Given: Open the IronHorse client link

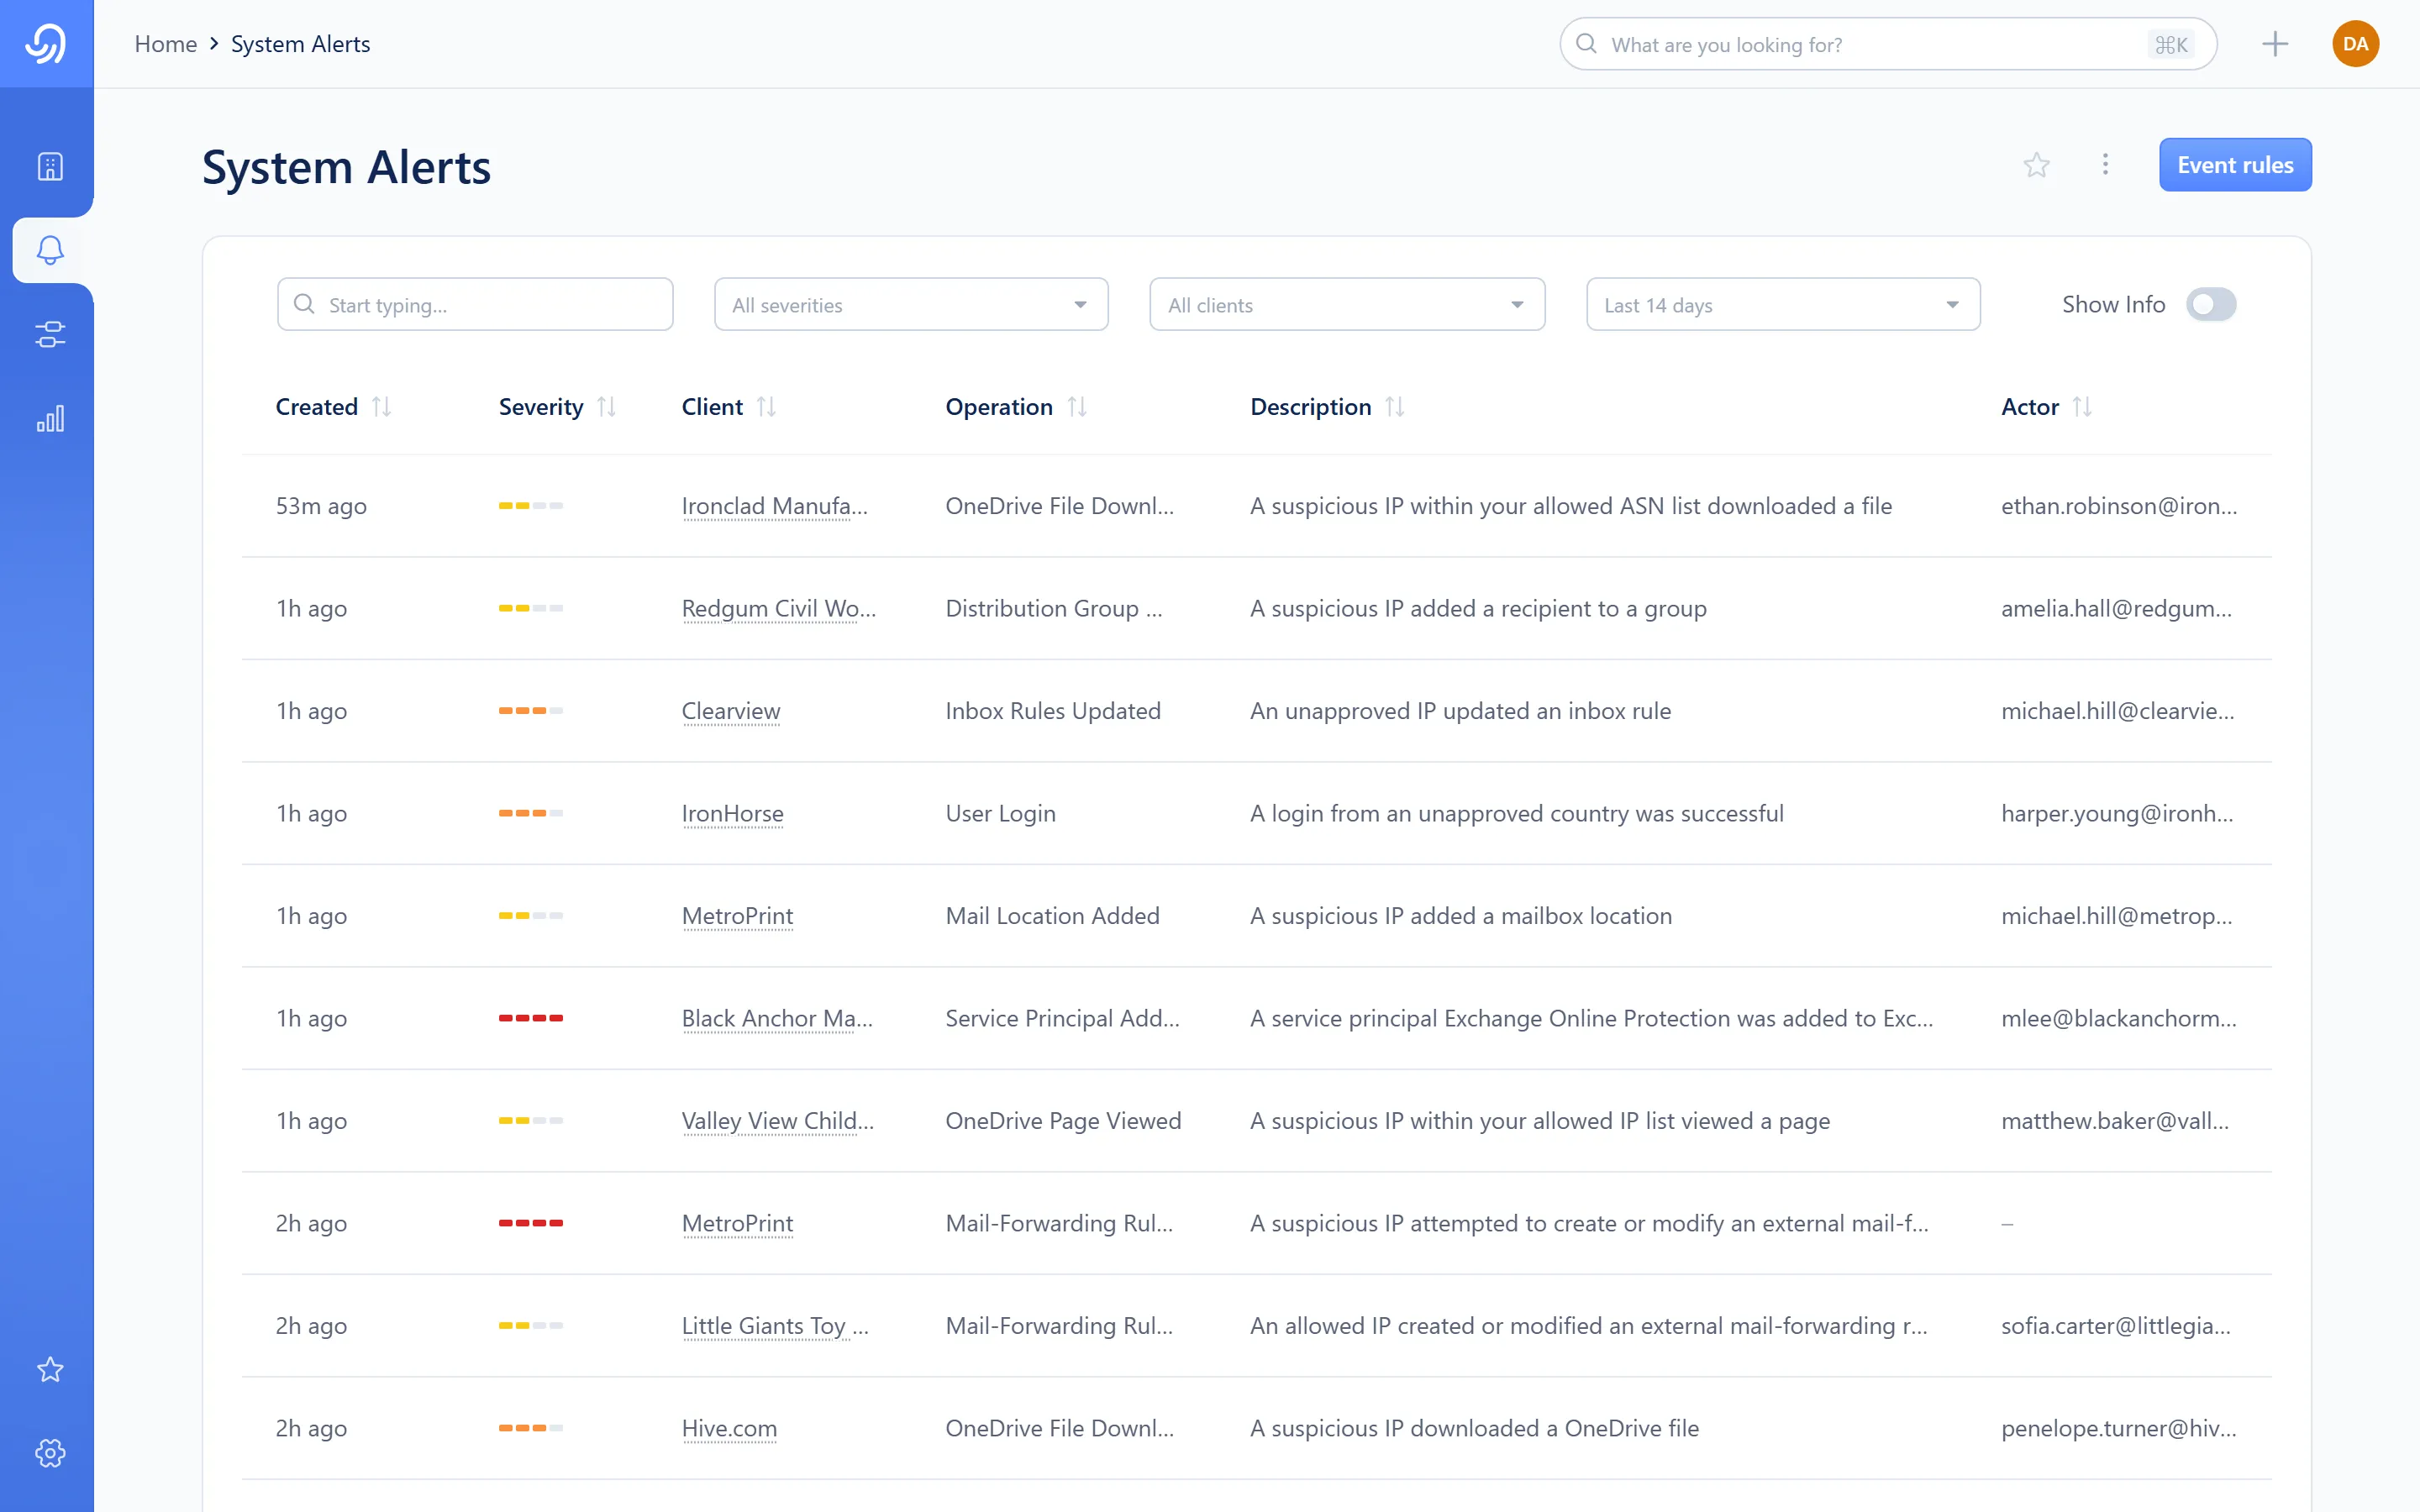Looking at the screenshot, I should (732, 813).
